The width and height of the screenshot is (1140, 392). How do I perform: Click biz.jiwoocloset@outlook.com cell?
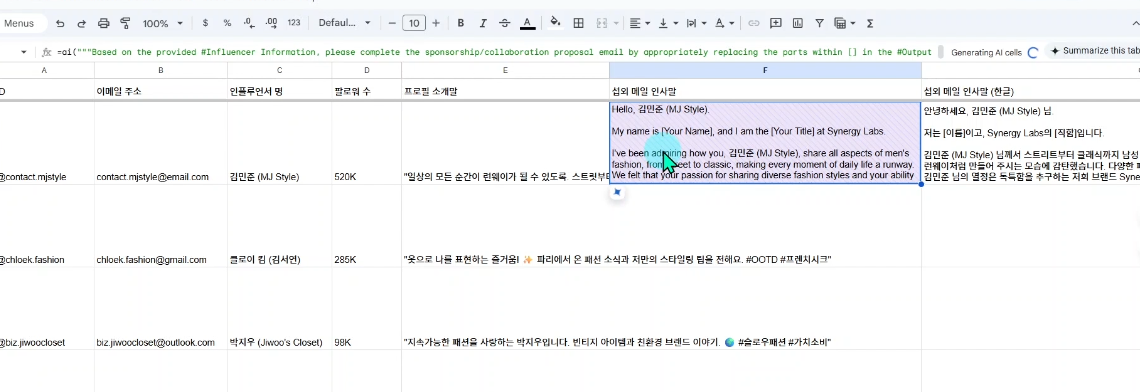click(x=161, y=308)
